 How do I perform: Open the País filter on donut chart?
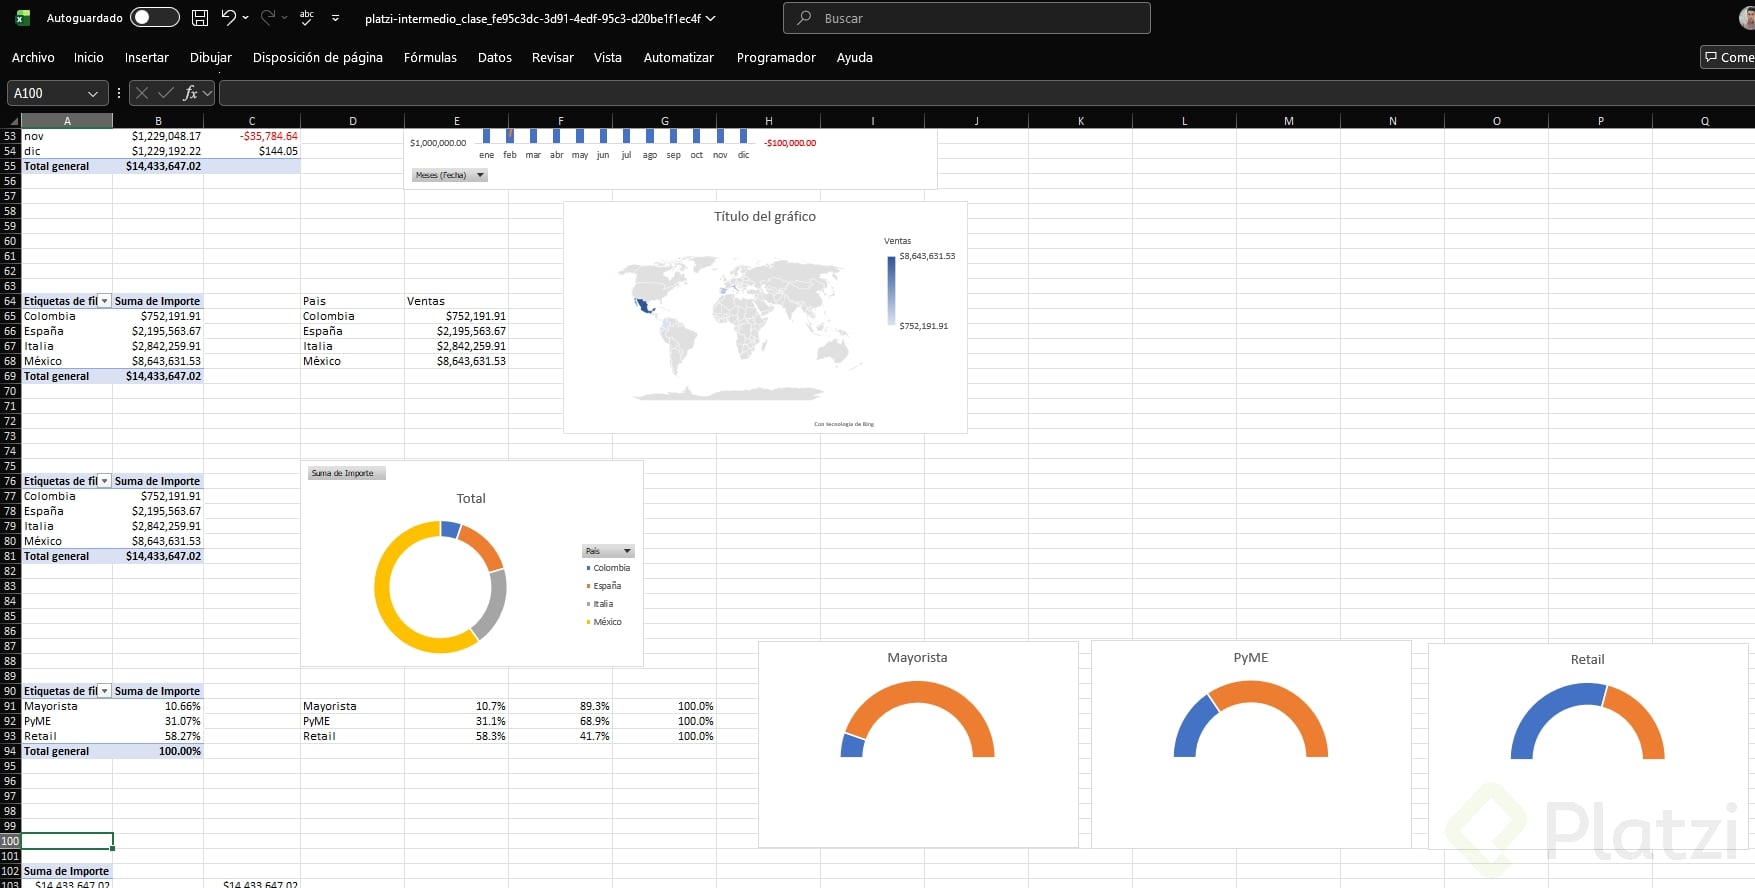pos(608,551)
